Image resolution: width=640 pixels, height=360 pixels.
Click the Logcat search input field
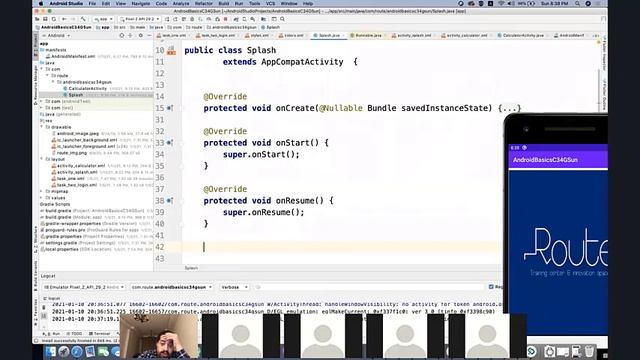369,287
